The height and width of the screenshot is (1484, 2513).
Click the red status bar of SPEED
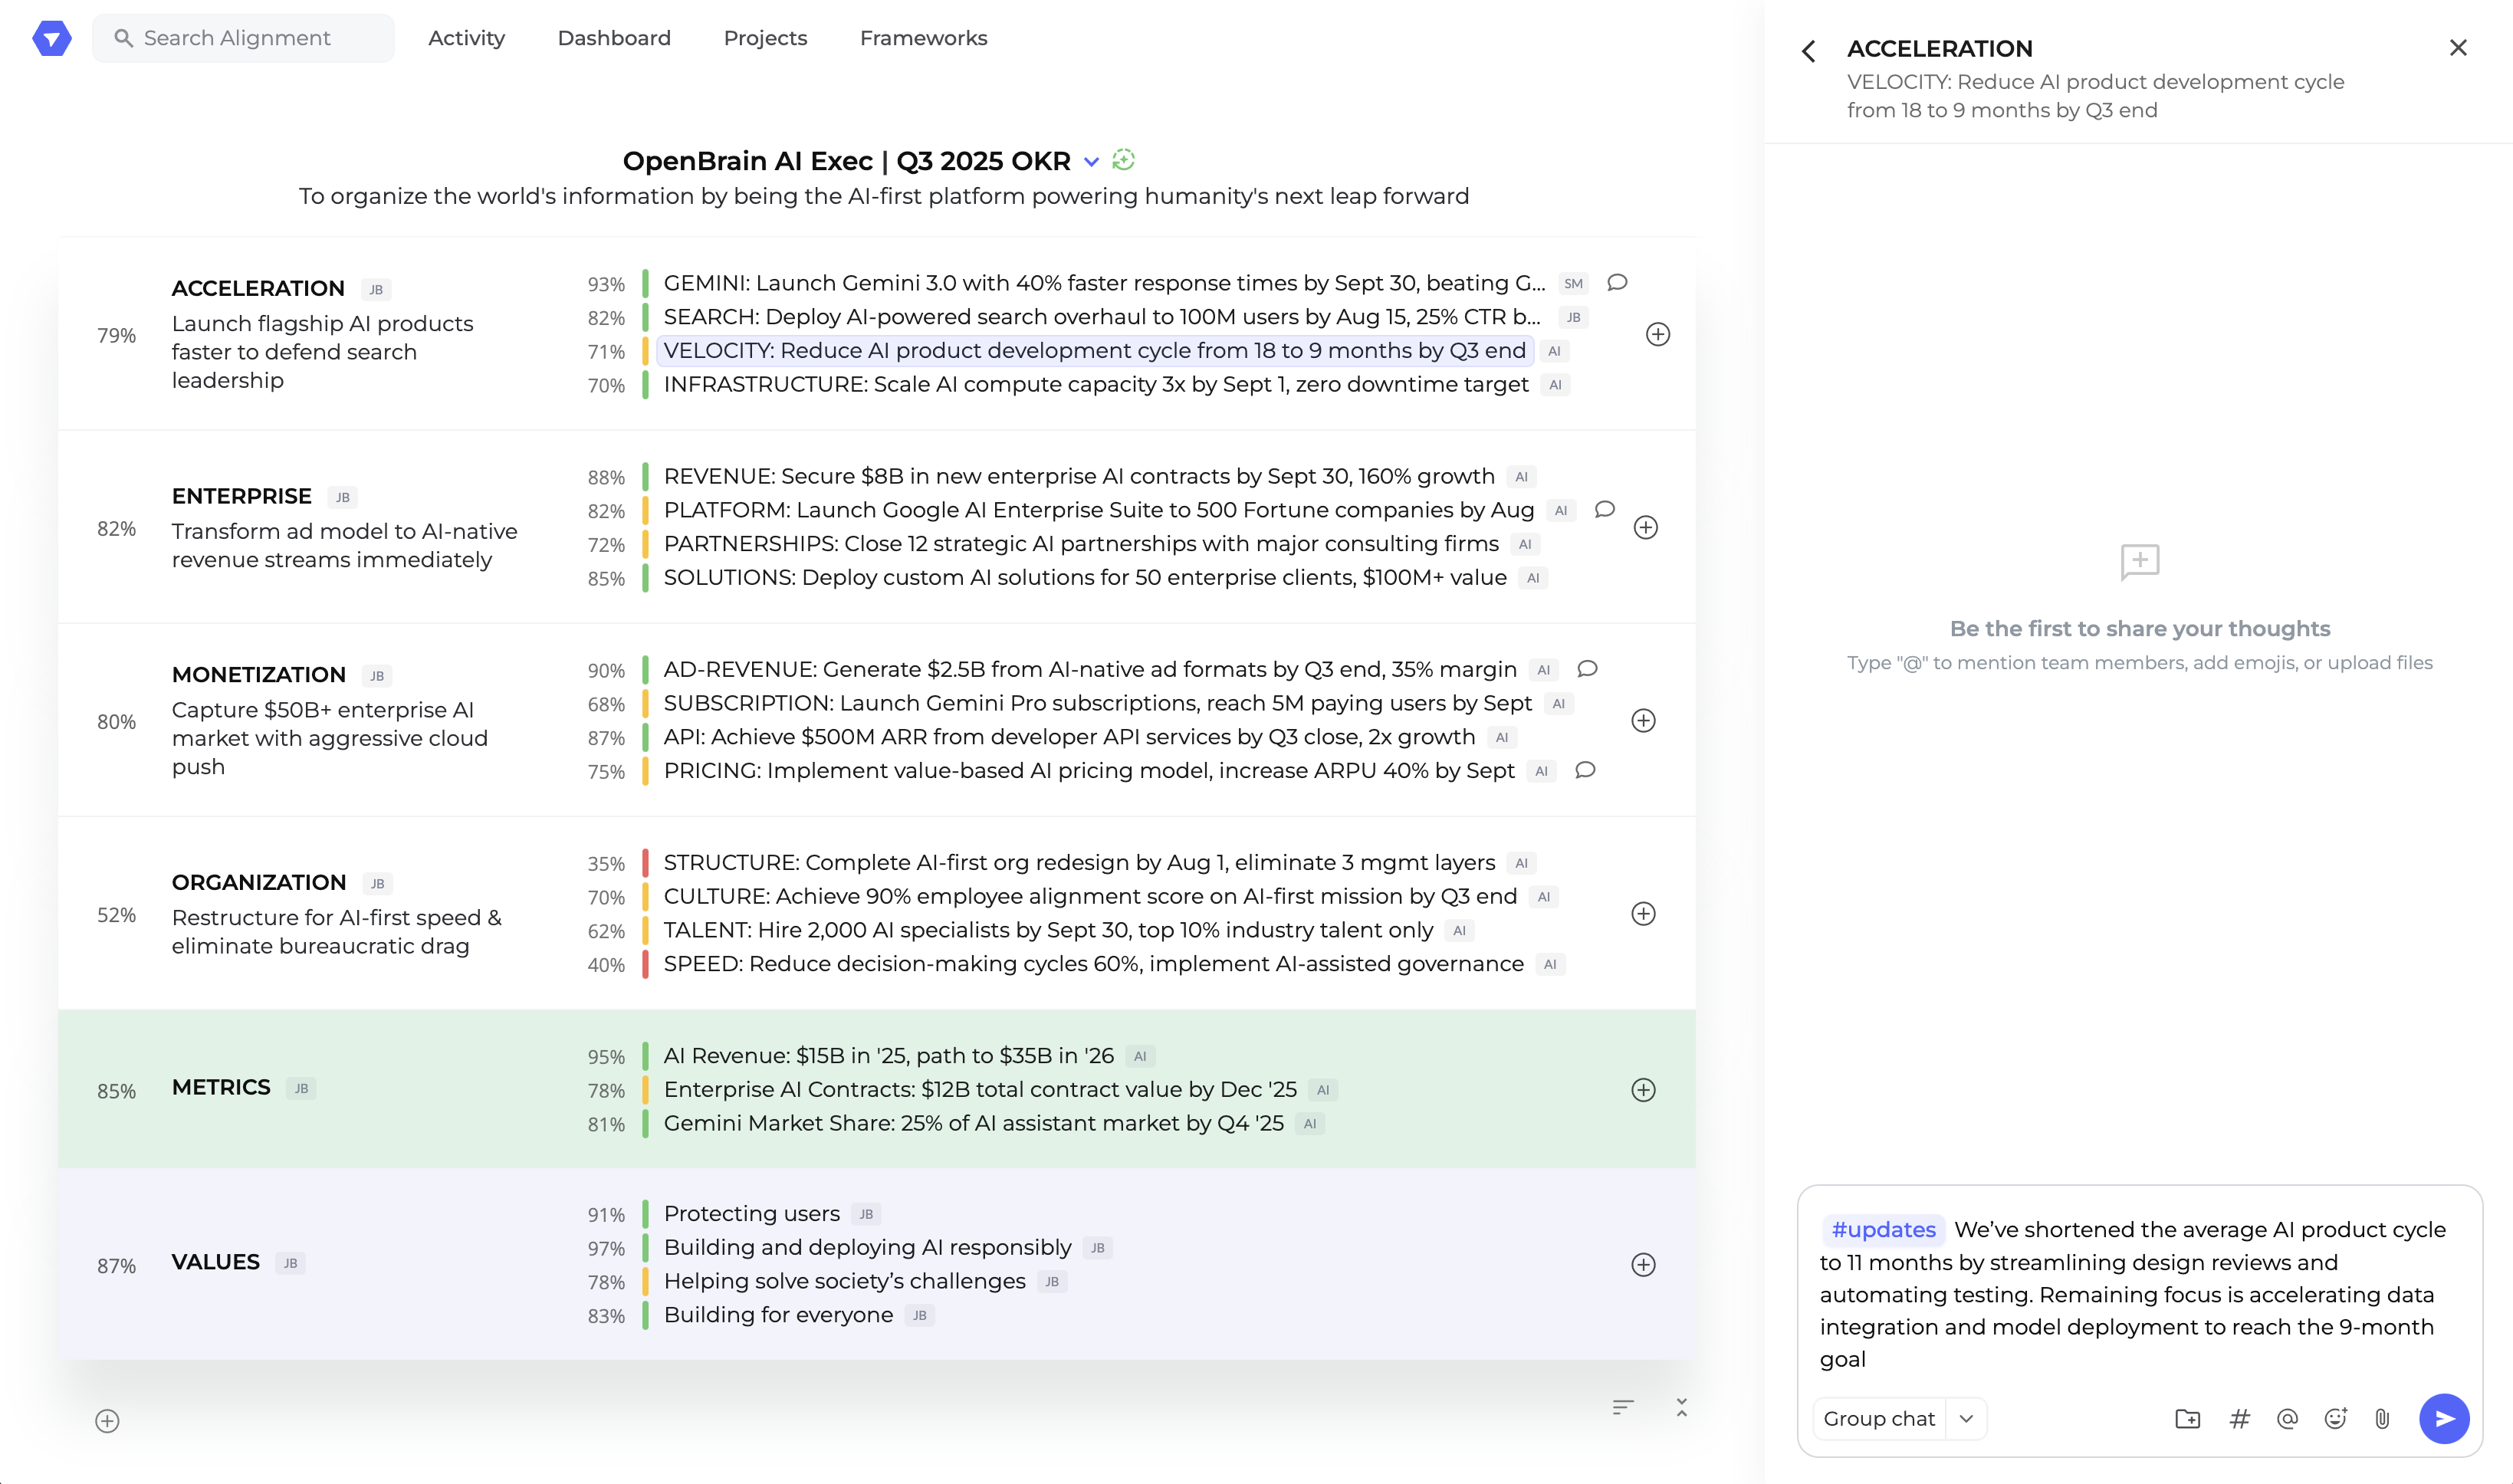click(645, 964)
